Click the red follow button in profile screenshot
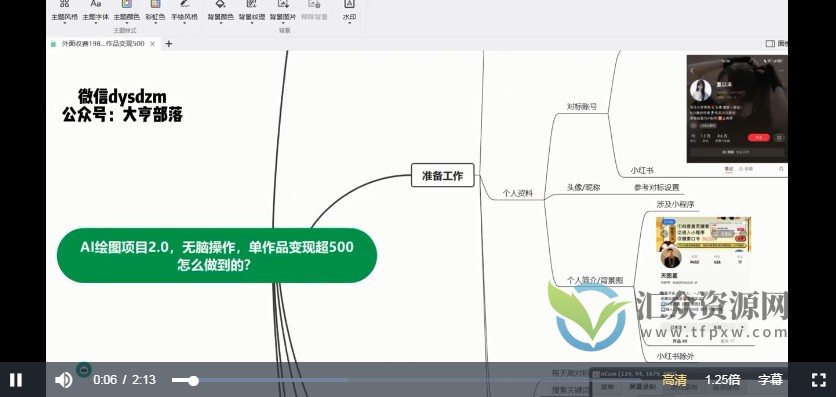The image size is (836, 397). 758,137
